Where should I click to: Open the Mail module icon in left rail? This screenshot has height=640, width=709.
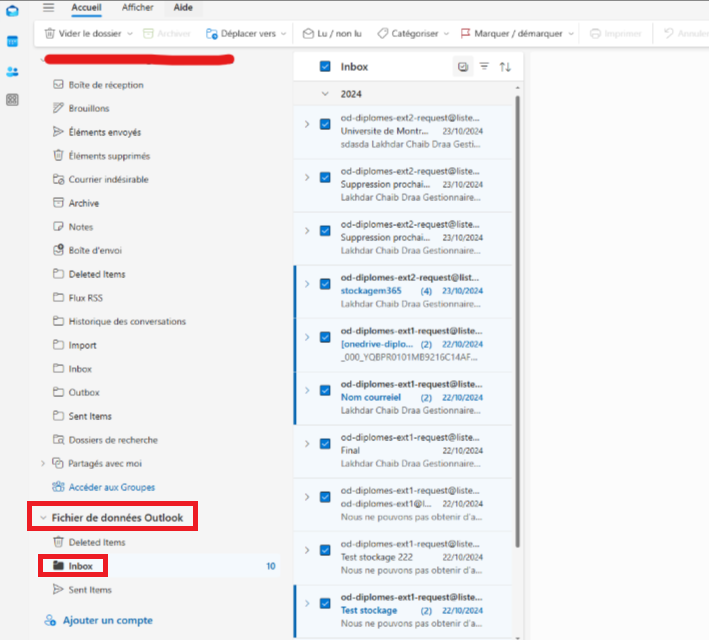click(x=12, y=11)
